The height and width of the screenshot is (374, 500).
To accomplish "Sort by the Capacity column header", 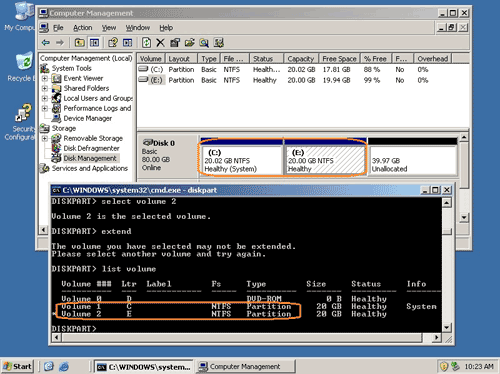I will (x=302, y=59).
